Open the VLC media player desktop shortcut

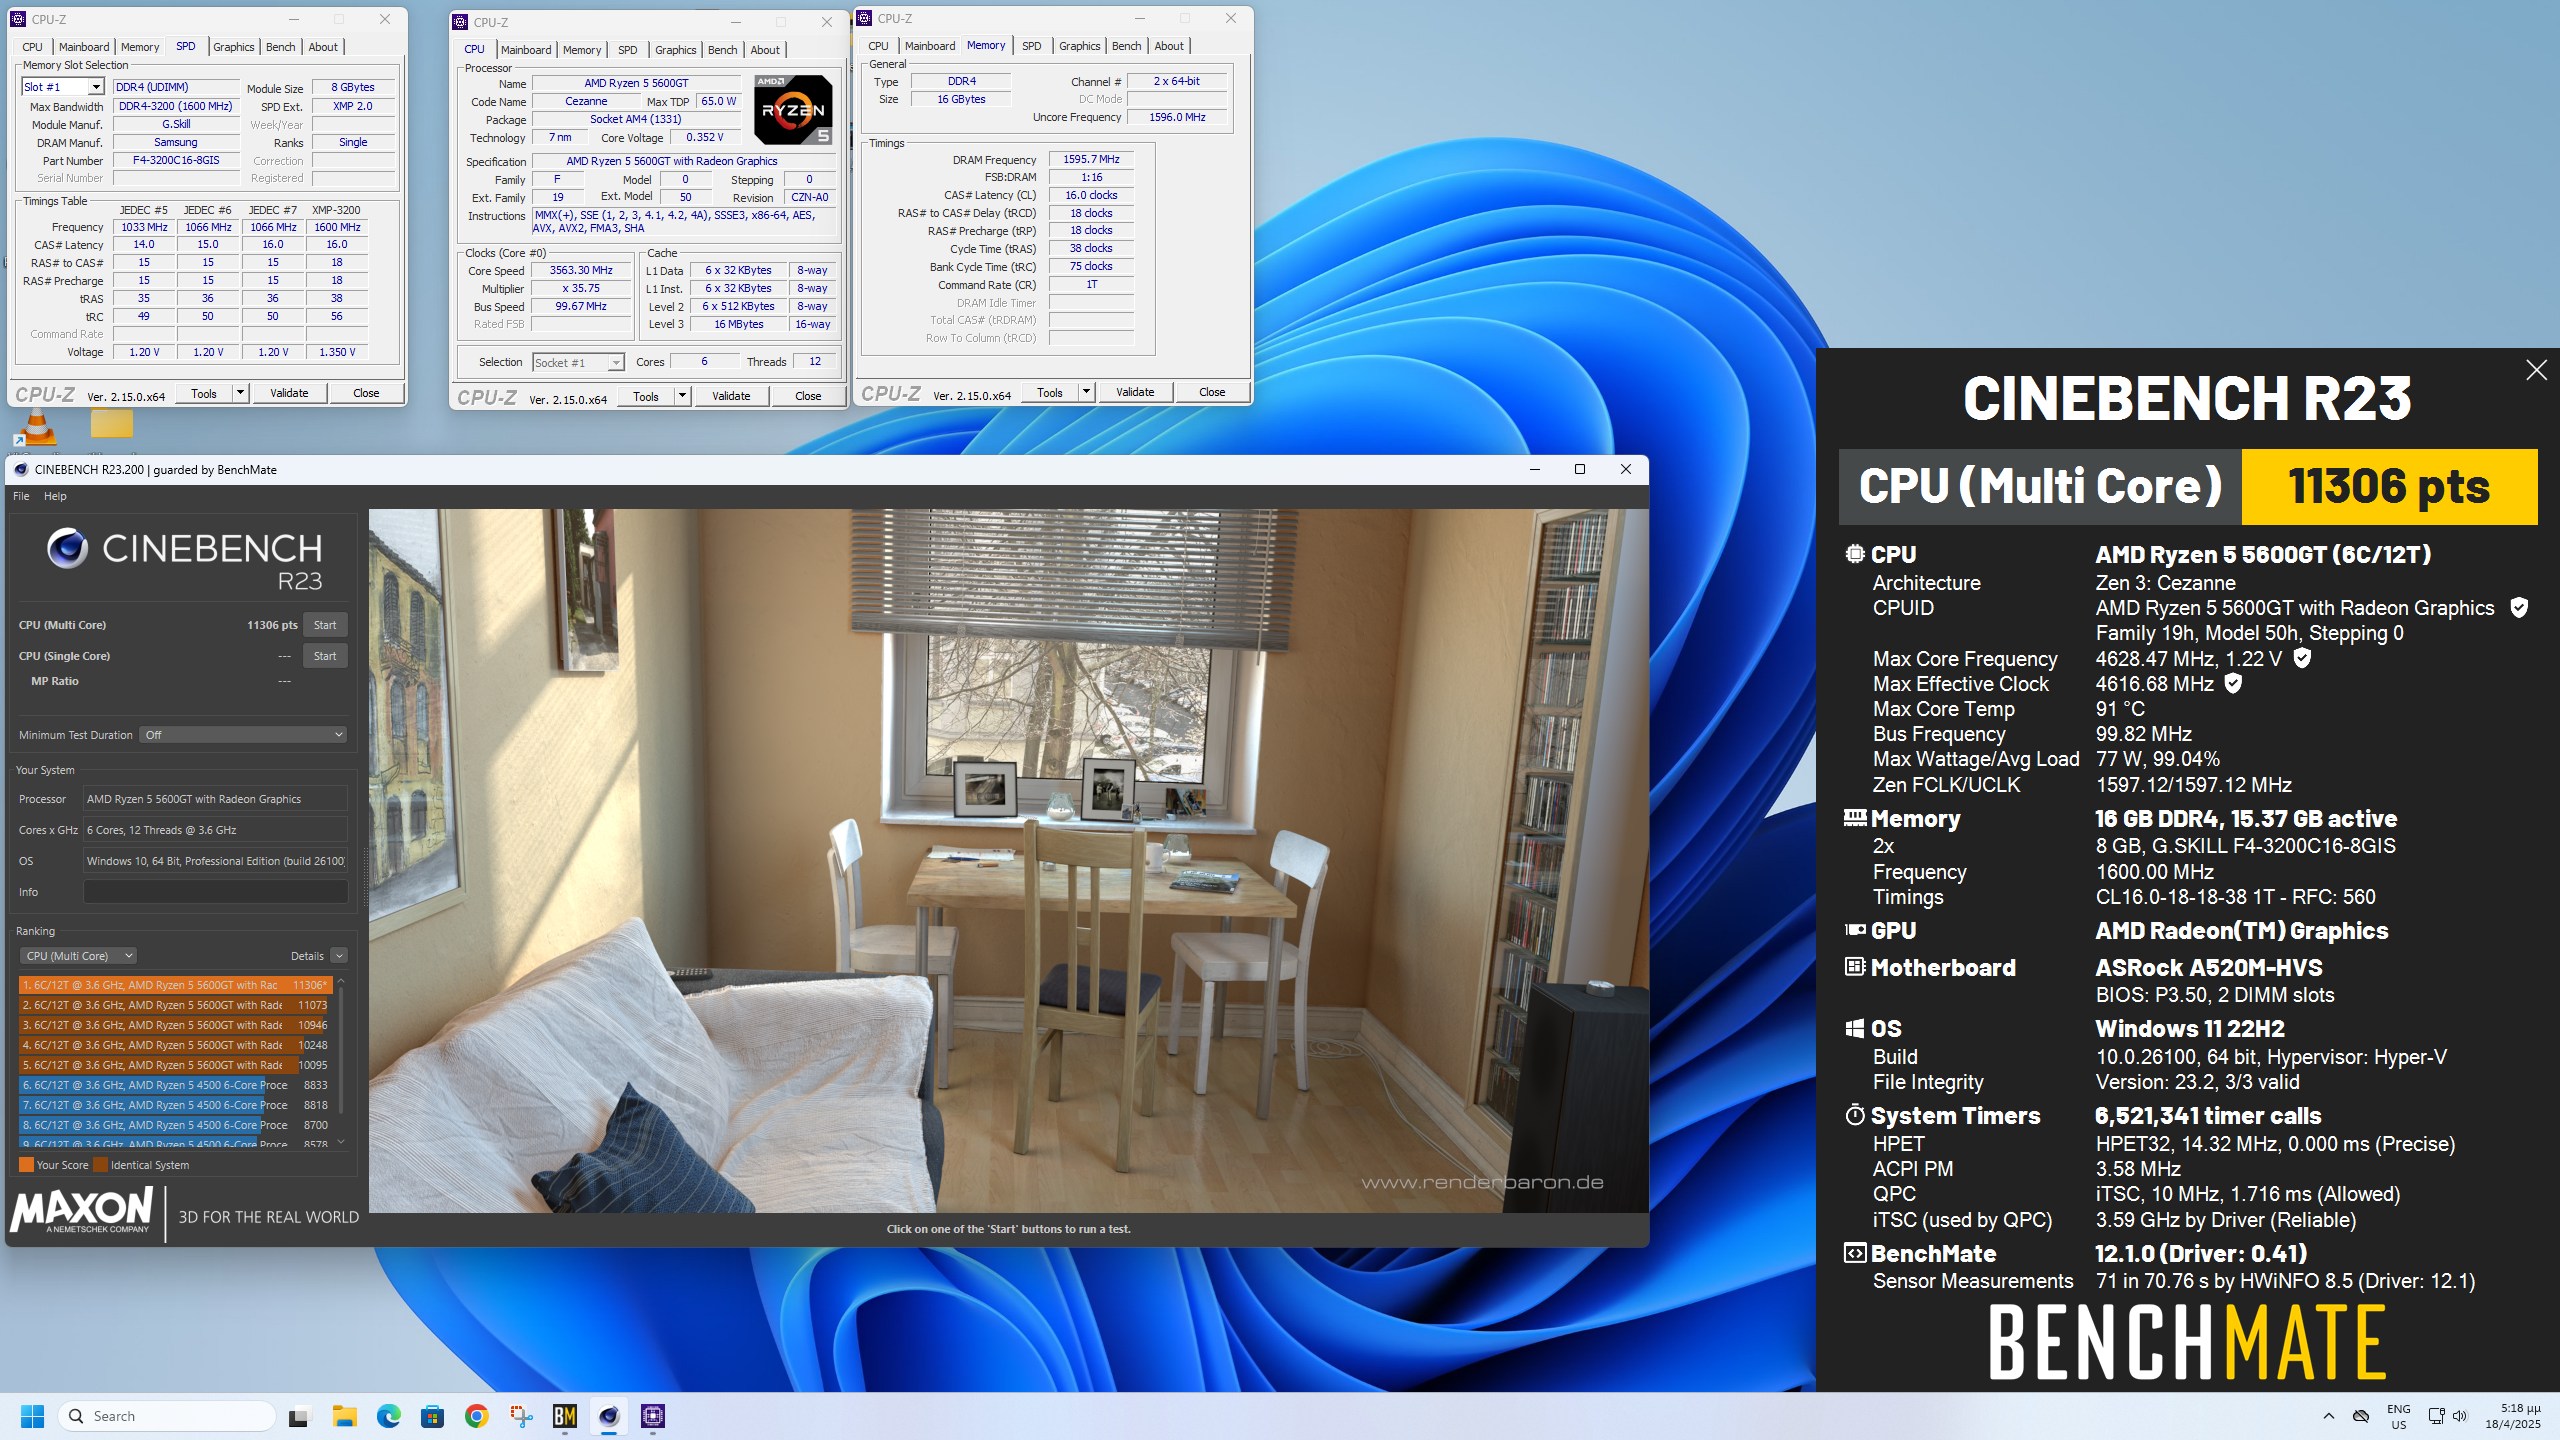coord(36,428)
